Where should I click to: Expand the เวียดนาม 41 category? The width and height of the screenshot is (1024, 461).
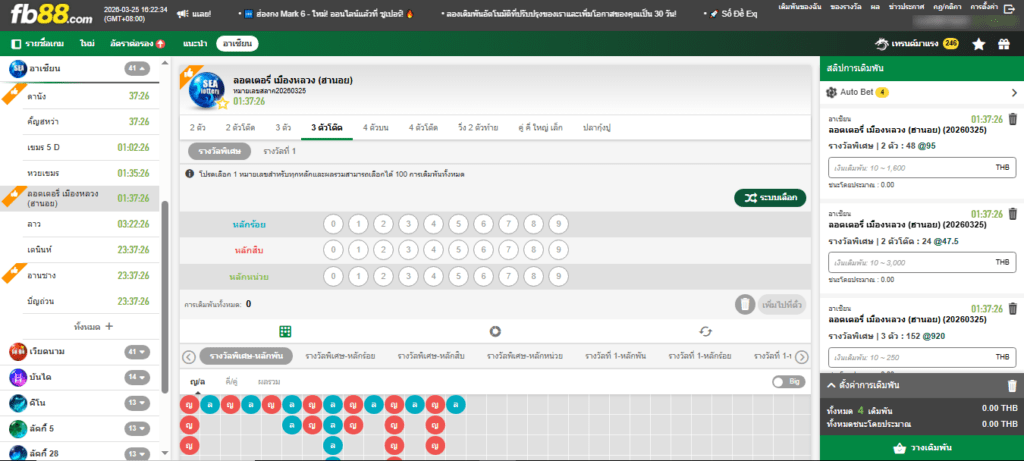[137, 352]
